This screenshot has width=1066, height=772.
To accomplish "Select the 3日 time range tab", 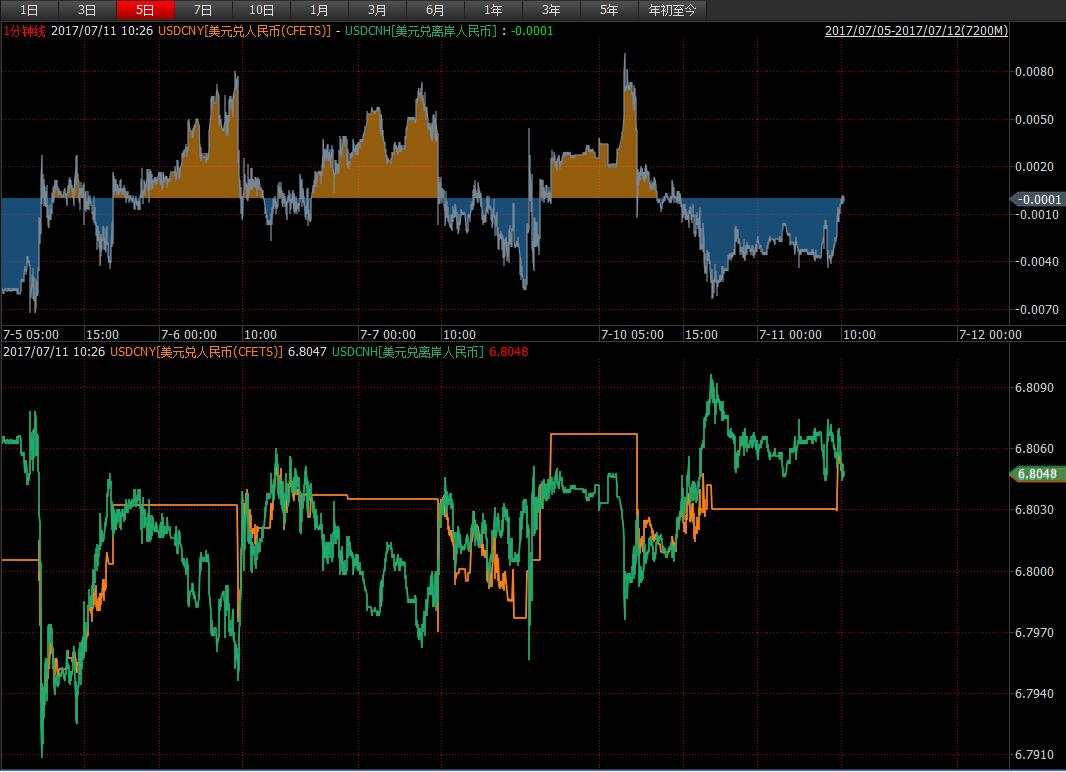I will [x=87, y=10].
